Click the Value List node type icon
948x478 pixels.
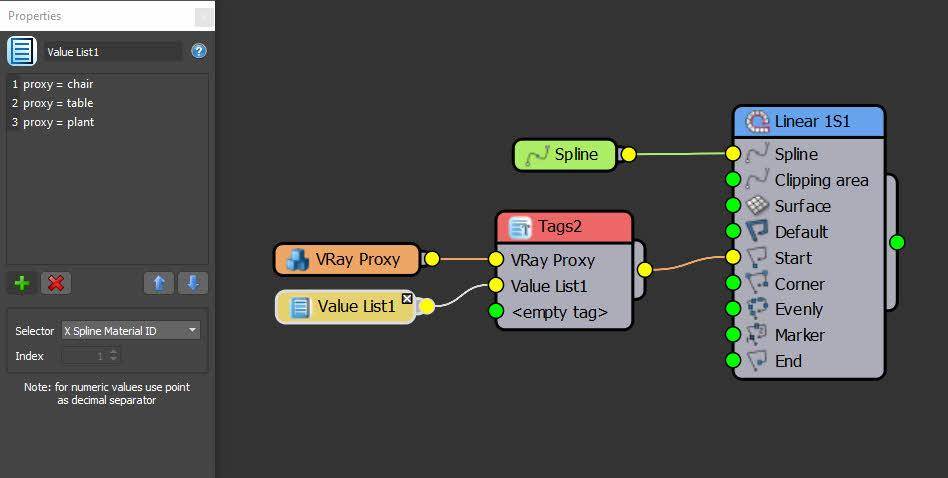point(22,51)
